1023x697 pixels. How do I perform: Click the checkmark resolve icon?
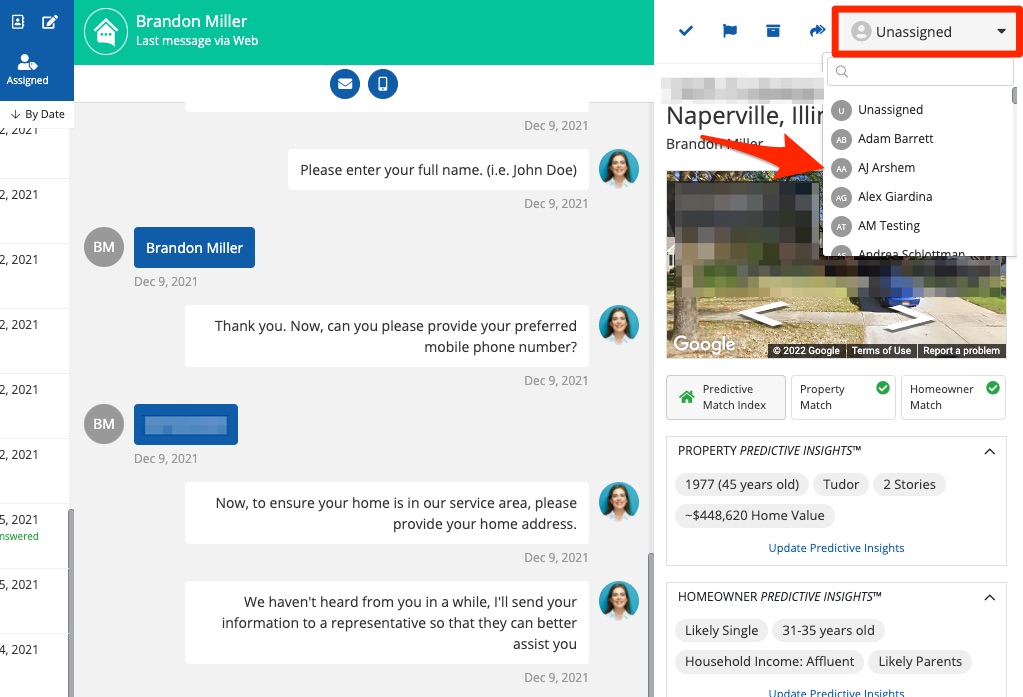[686, 31]
